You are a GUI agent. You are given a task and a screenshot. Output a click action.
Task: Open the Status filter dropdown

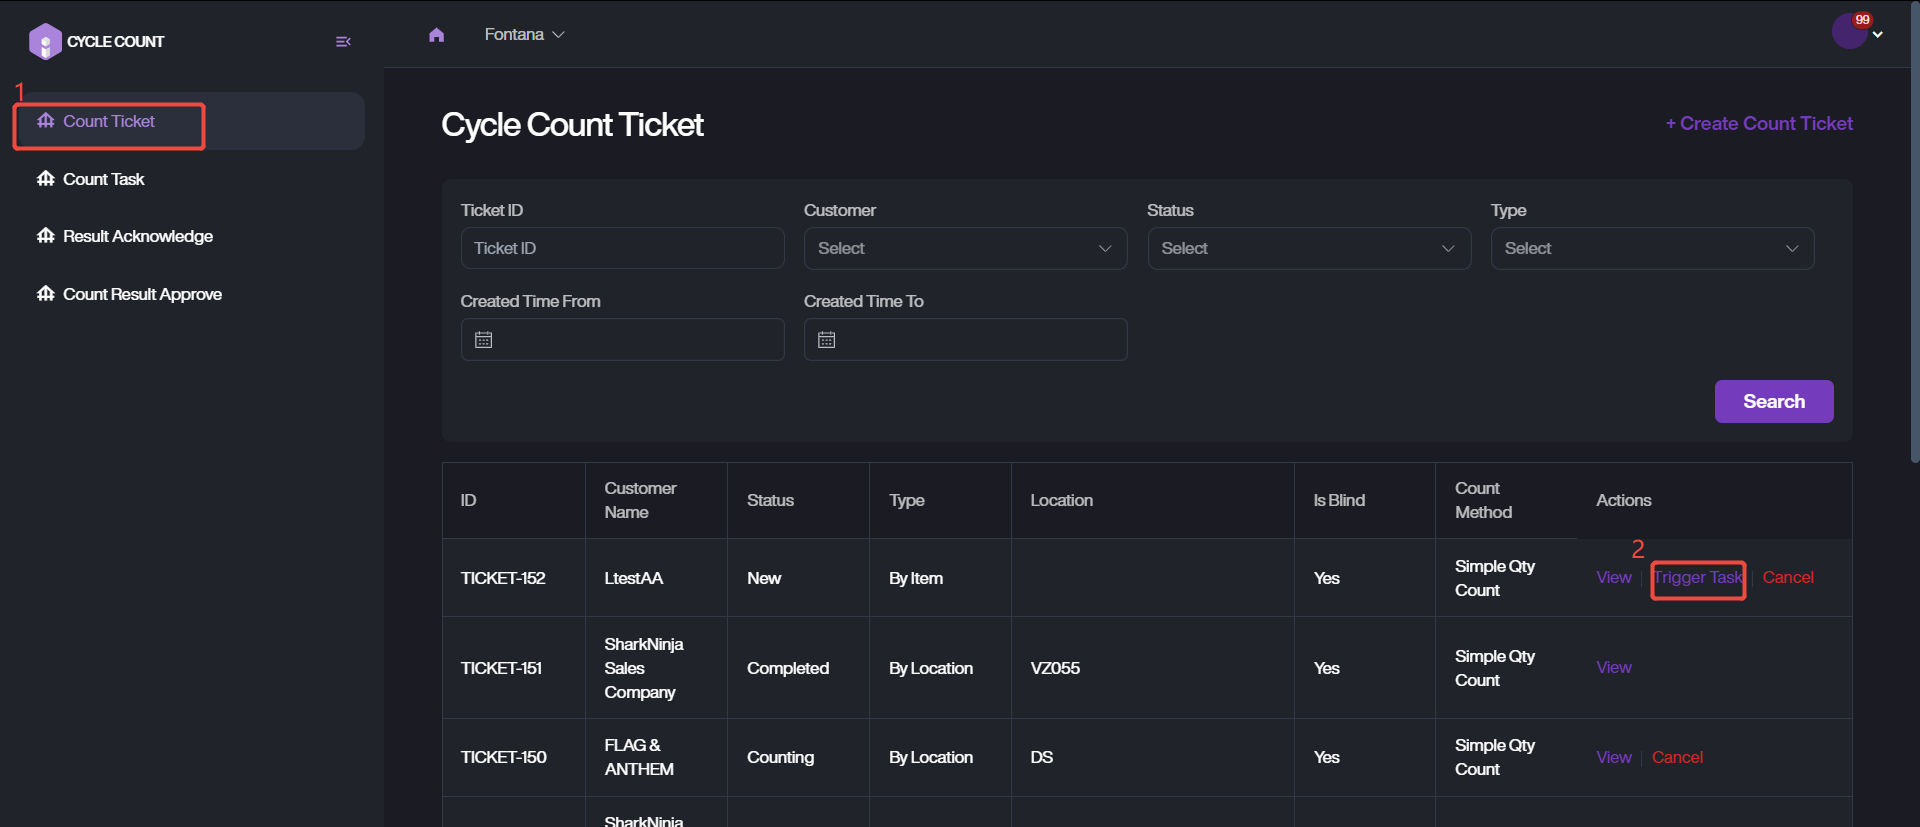click(1308, 248)
